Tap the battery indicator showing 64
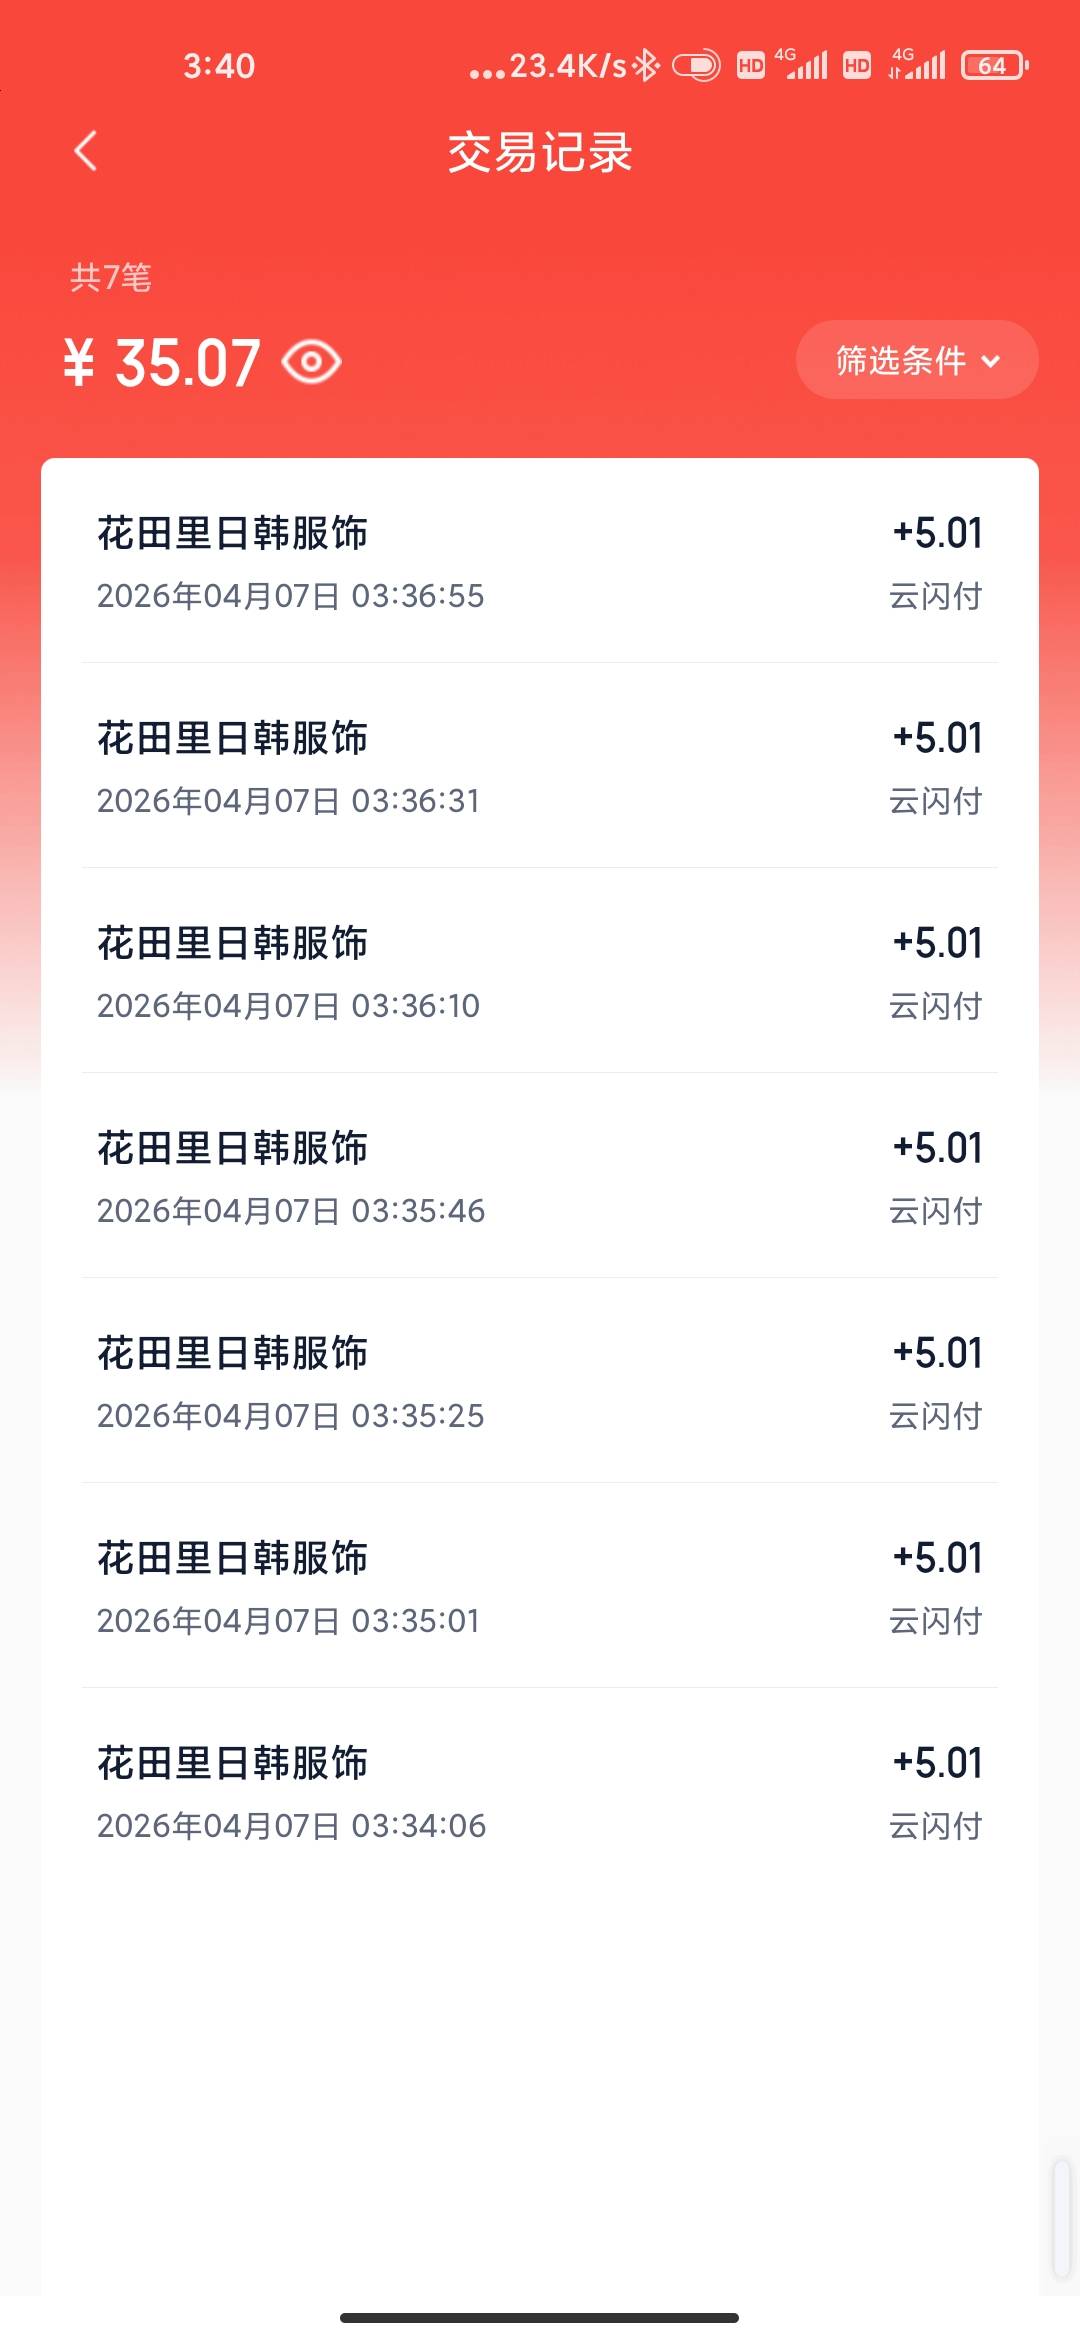The height and width of the screenshot is (2340, 1080). point(994,66)
